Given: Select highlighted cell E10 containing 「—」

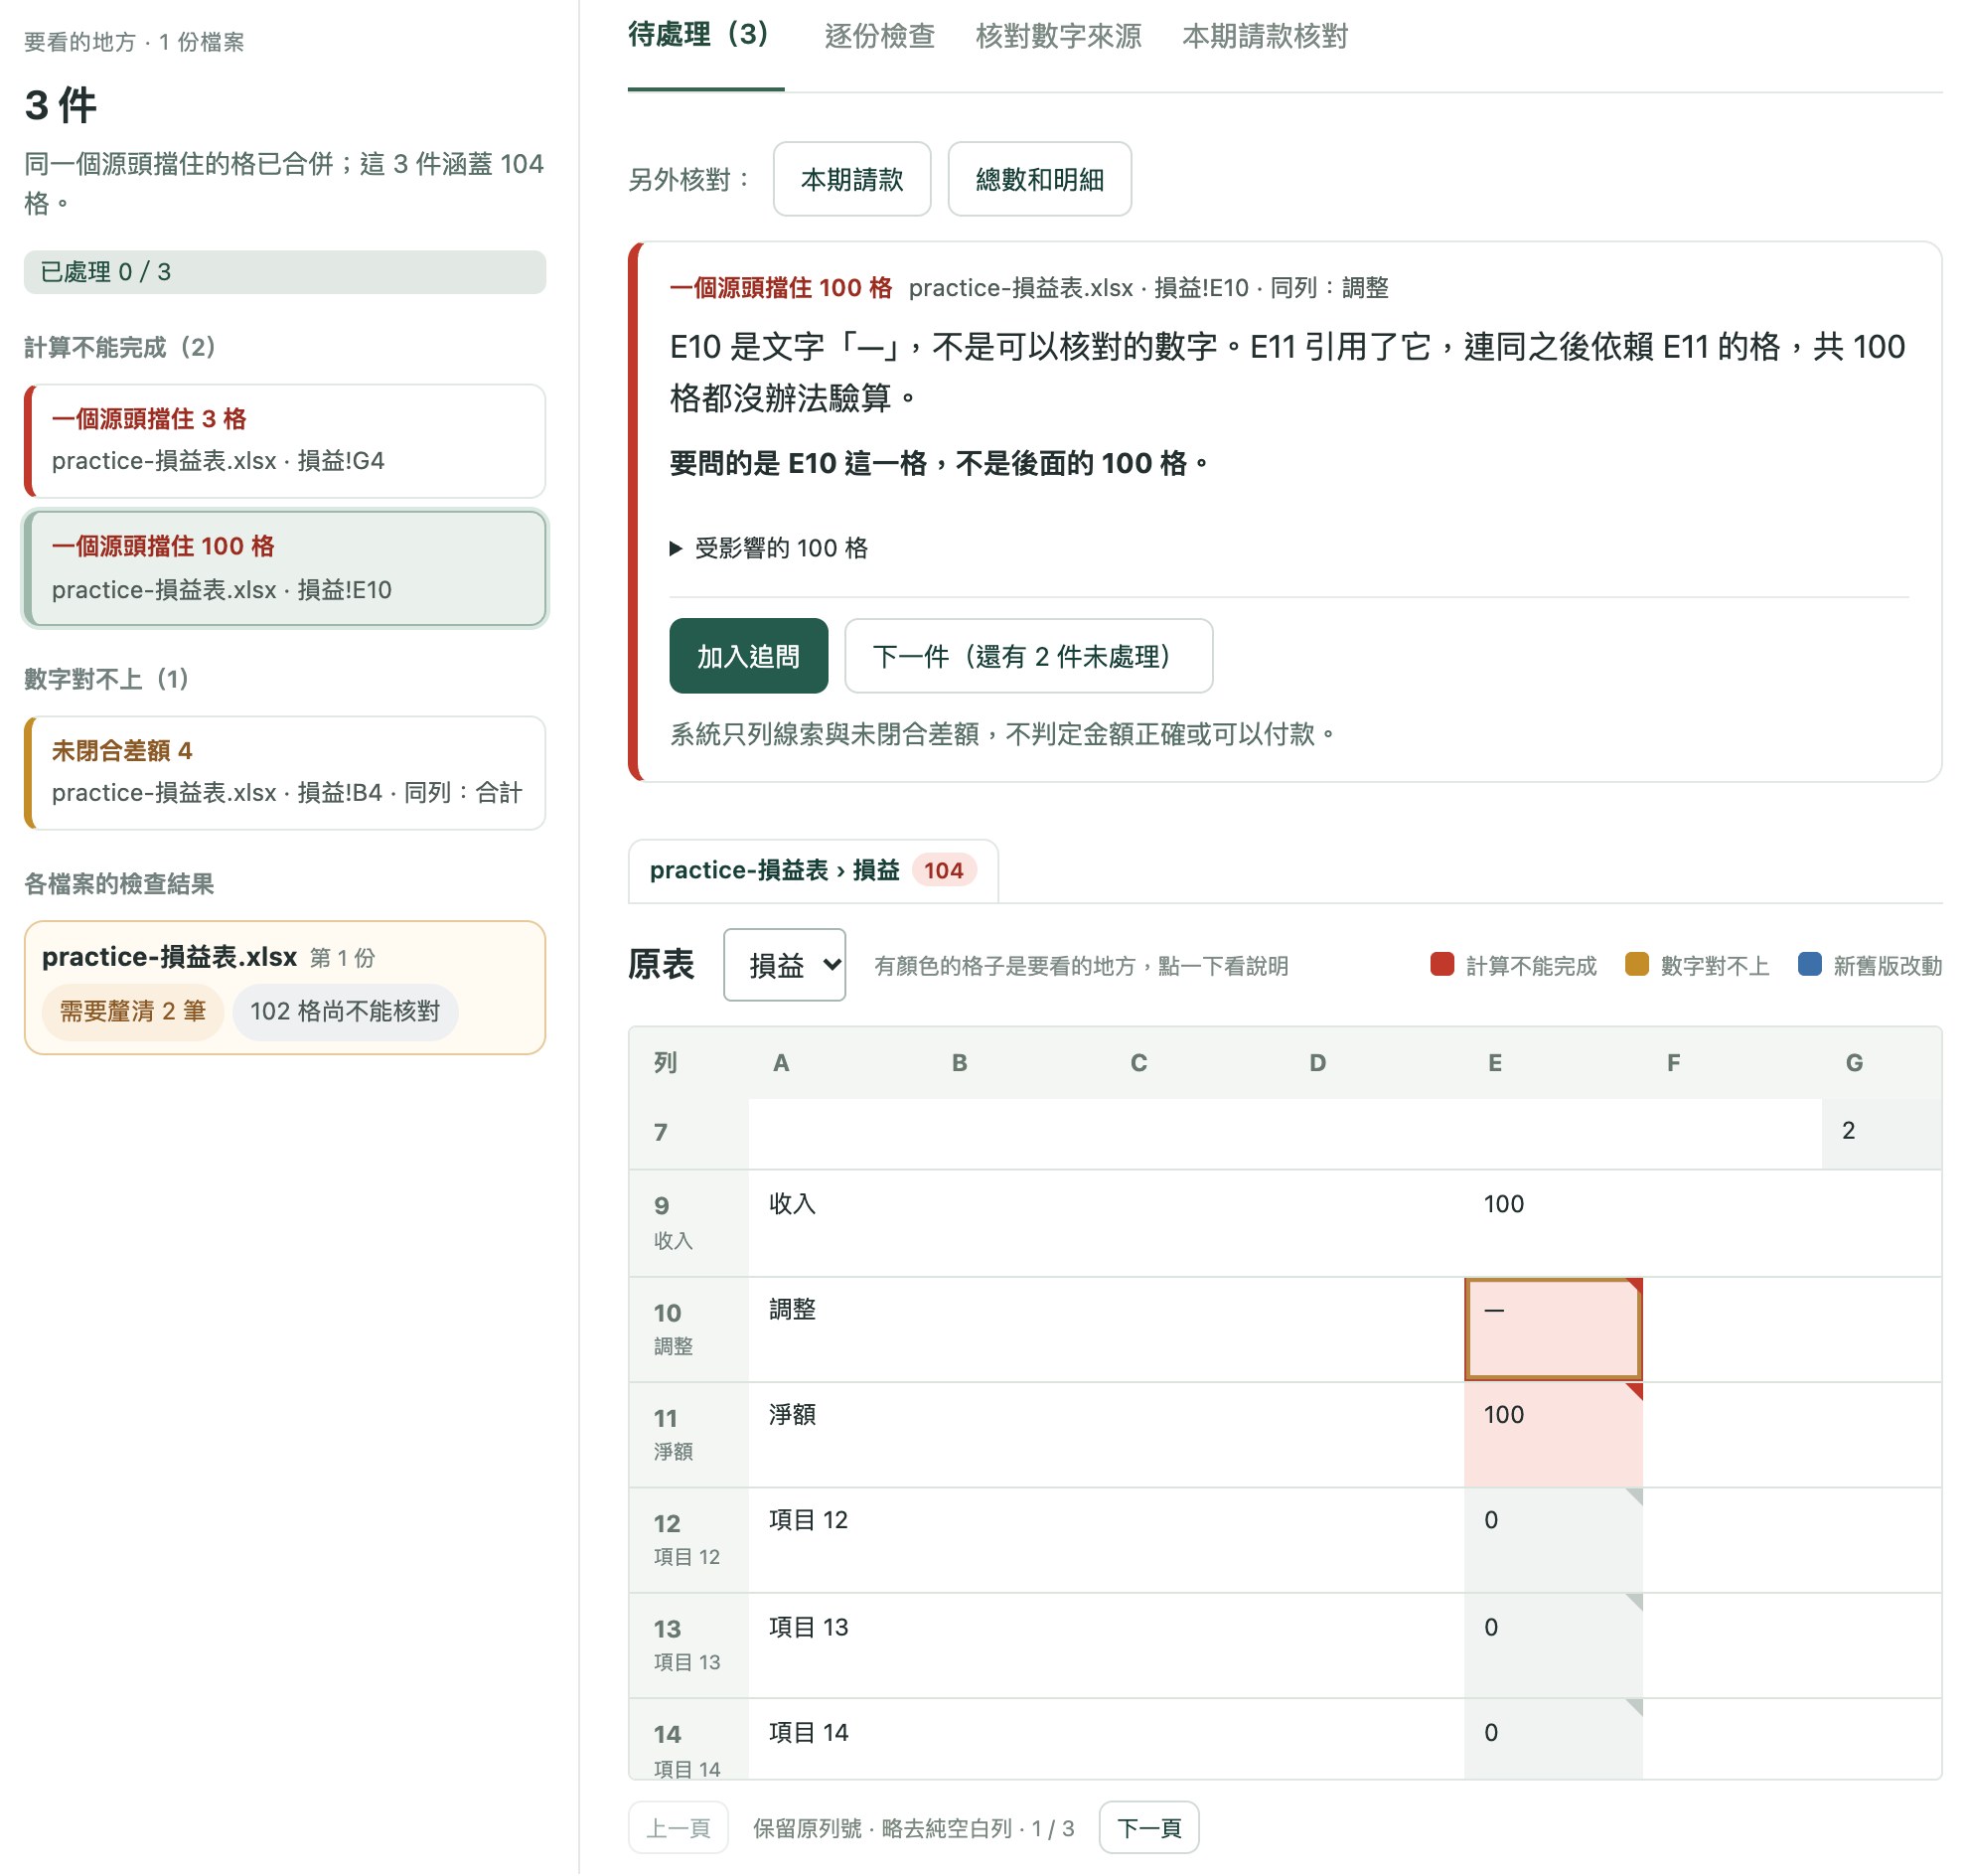Looking at the screenshot, I should point(1553,1330).
